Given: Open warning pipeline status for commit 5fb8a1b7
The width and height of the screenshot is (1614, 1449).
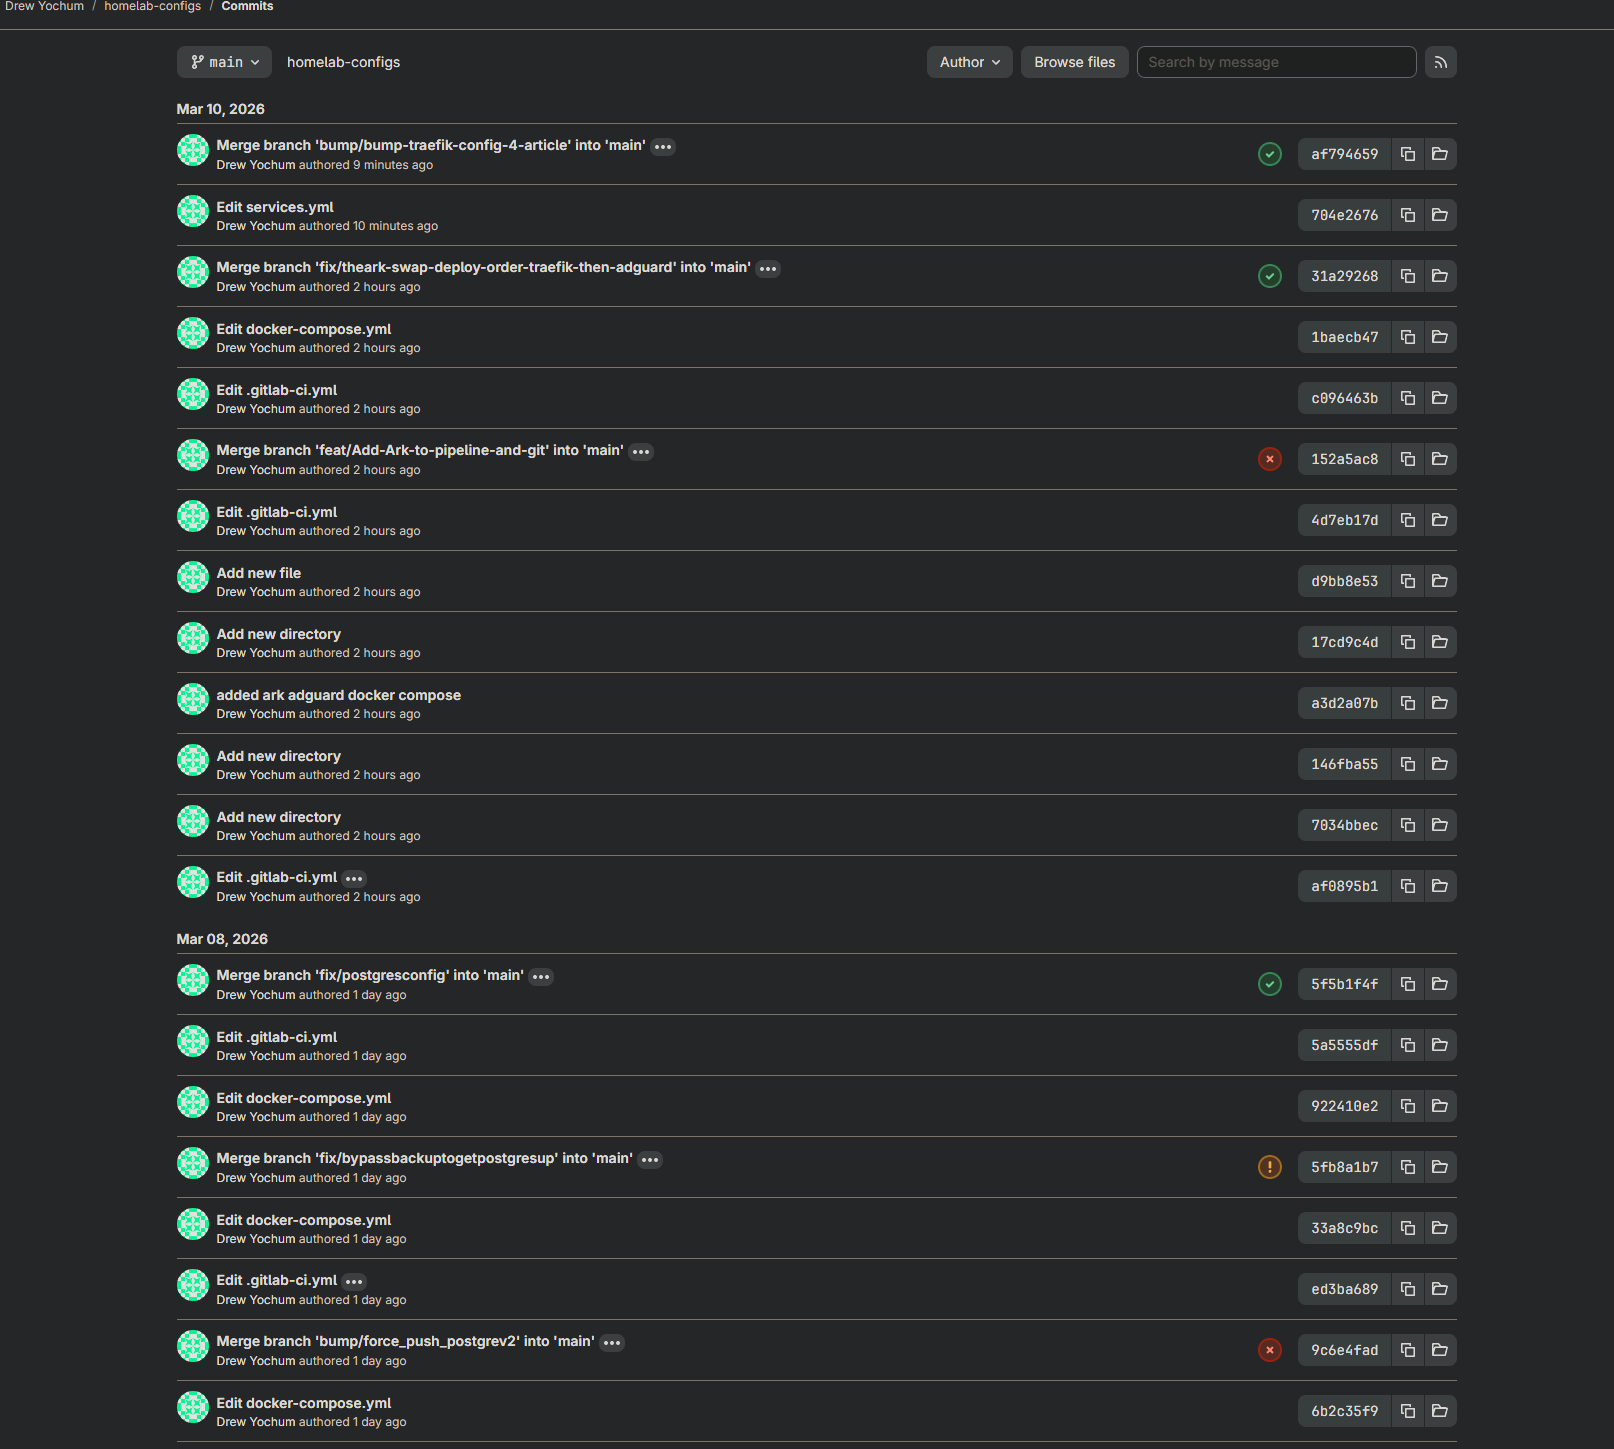Looking at the screenshot, I should click(x=1269, y=1167).
